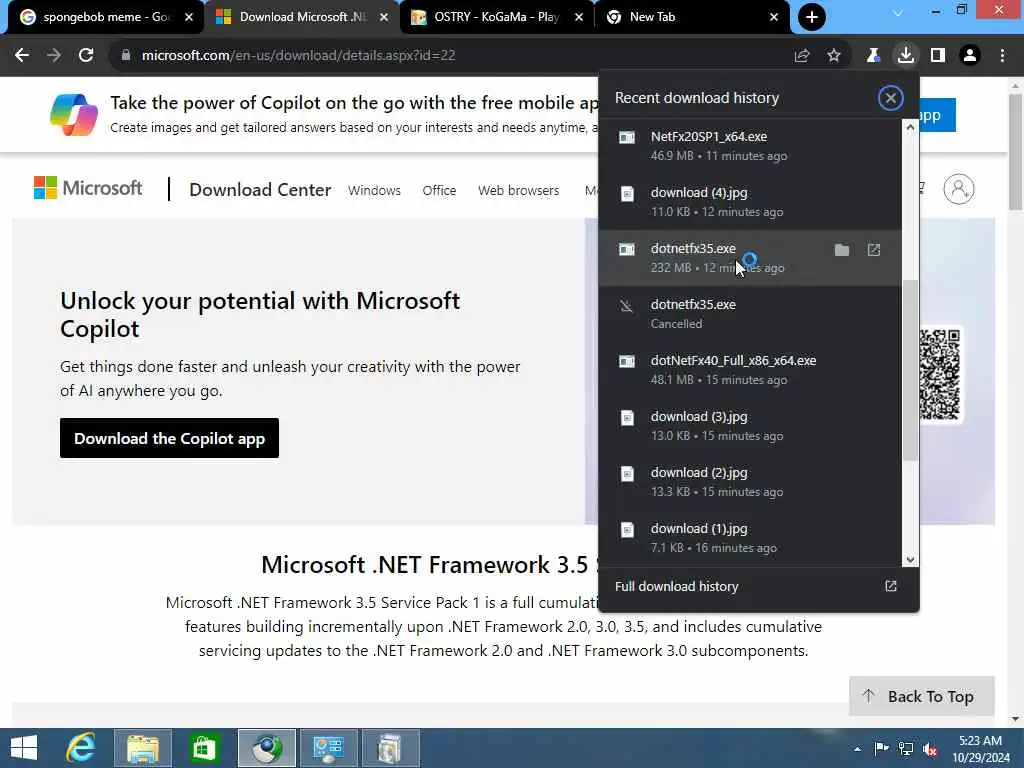Close the spongebob meme tab
The image size is (1024, 768).
pyautogui.click(x=189, y=17)
